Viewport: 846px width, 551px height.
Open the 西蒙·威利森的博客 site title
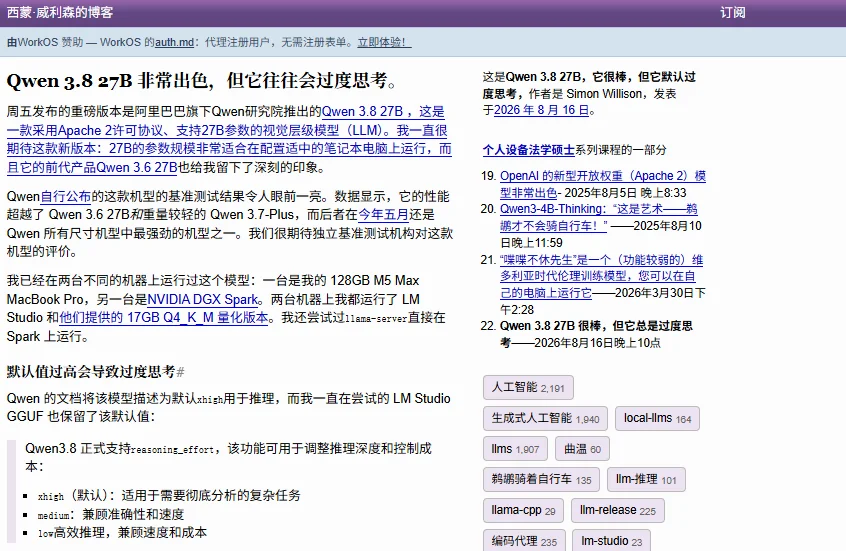pyautogui.click(x=60, y=12)
